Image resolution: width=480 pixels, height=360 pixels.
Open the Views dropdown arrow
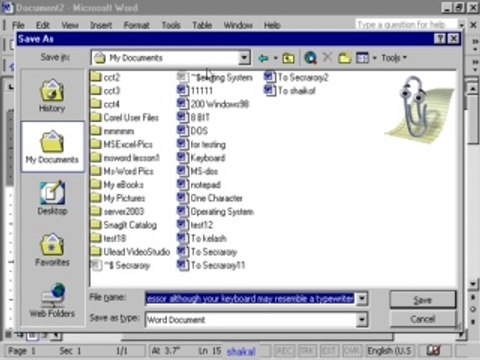click(374, 58)
